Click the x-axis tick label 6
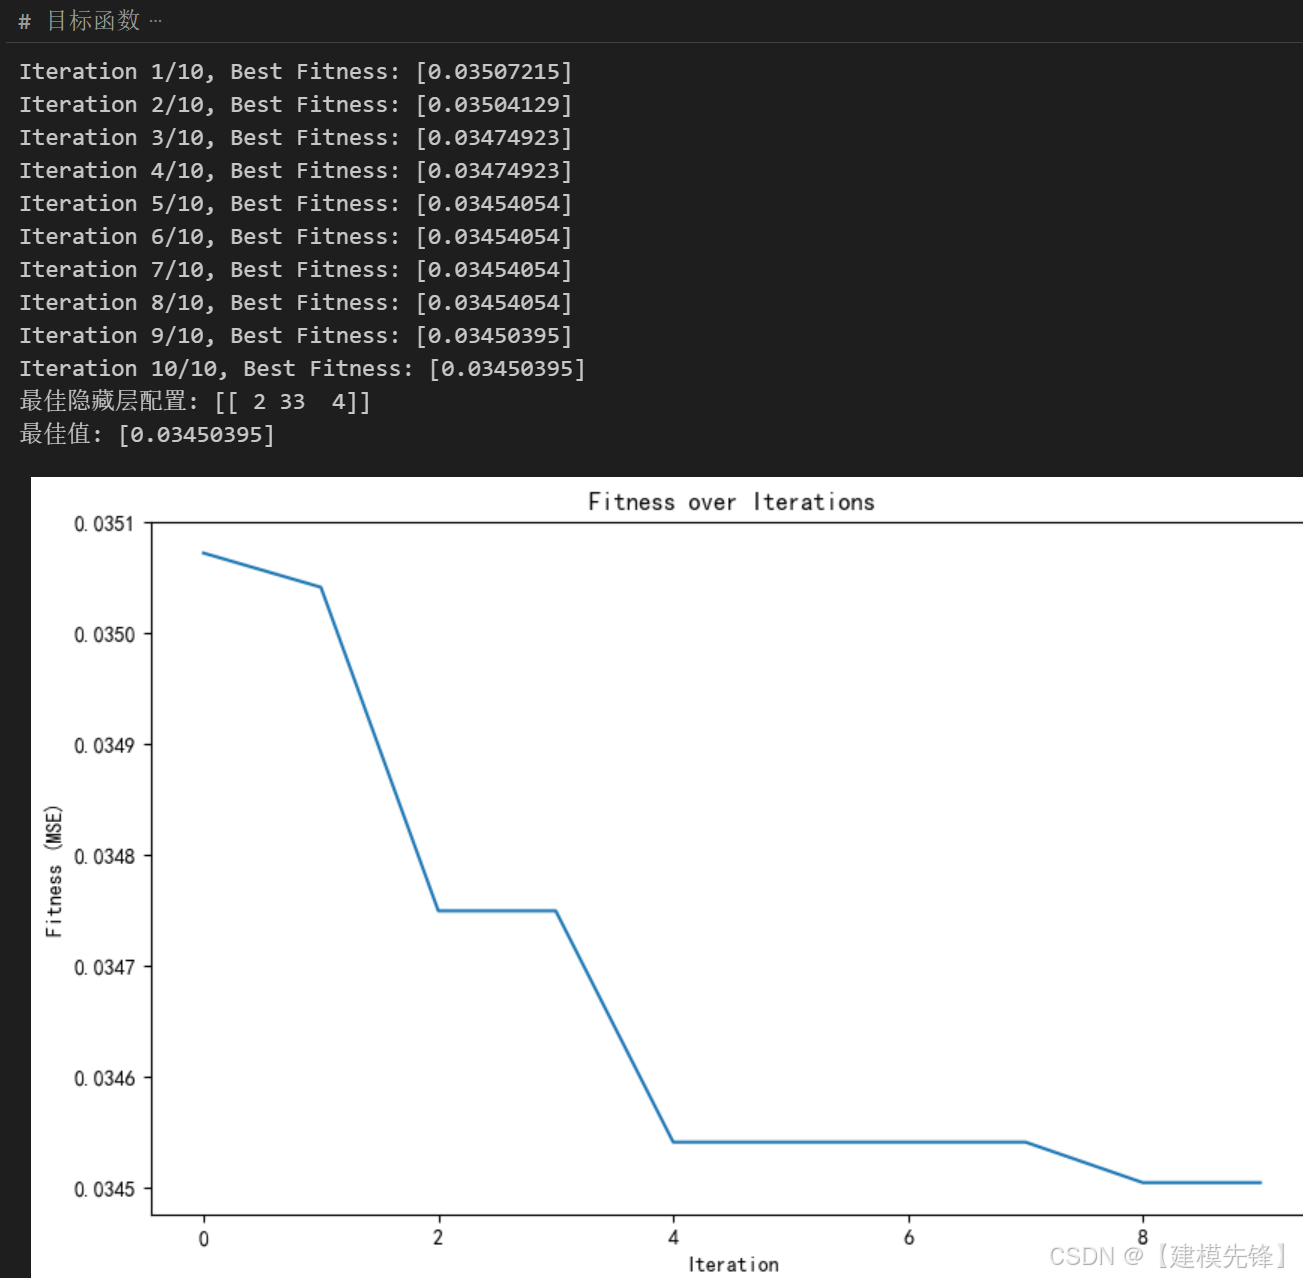The height and width of the screenshot is (1278, 1303). [x=908, y=1238]
